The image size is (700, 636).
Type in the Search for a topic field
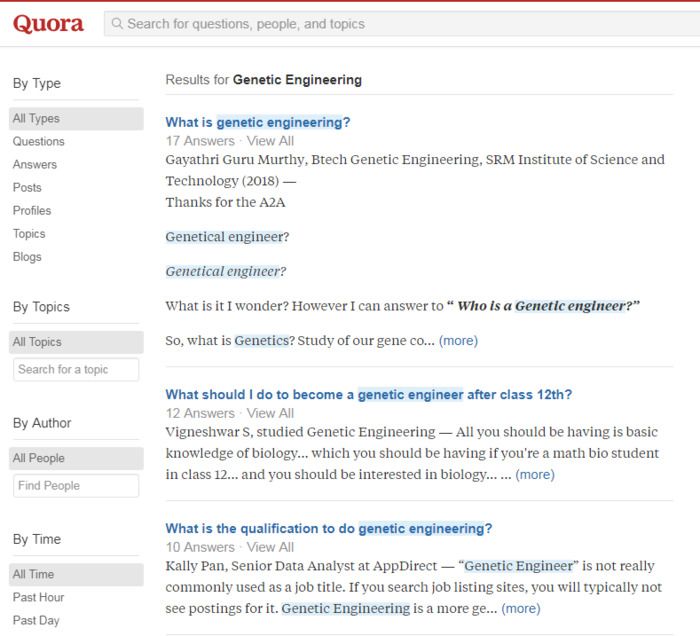[76, 369]
